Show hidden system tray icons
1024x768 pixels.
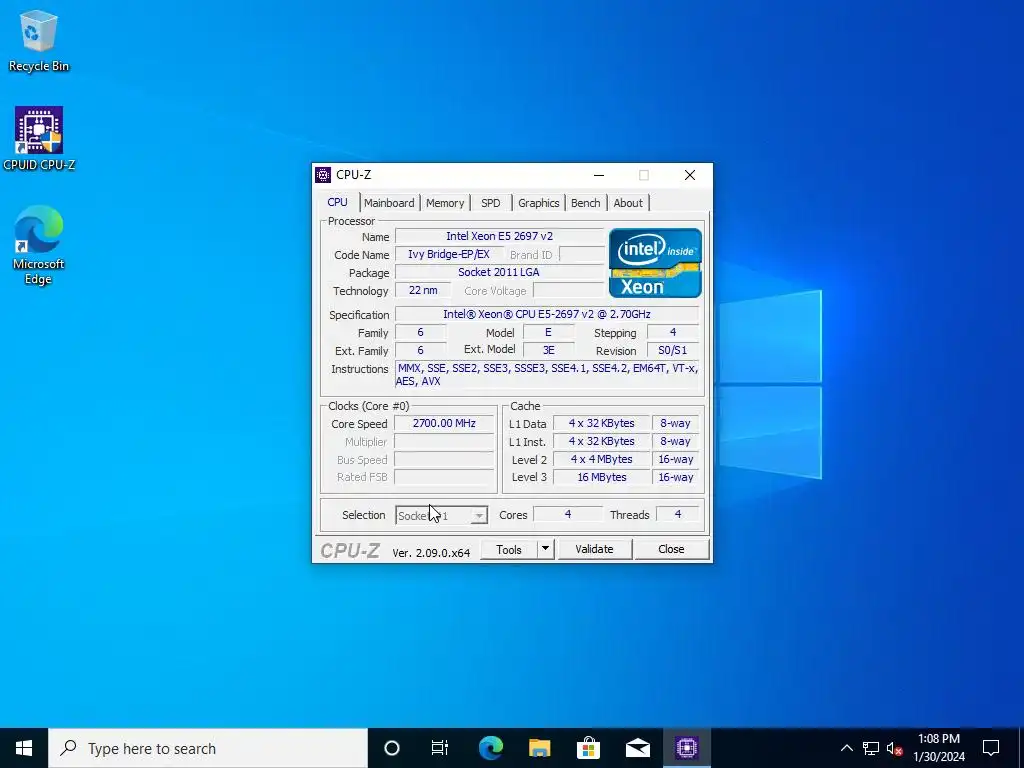[x=846, y=748]
